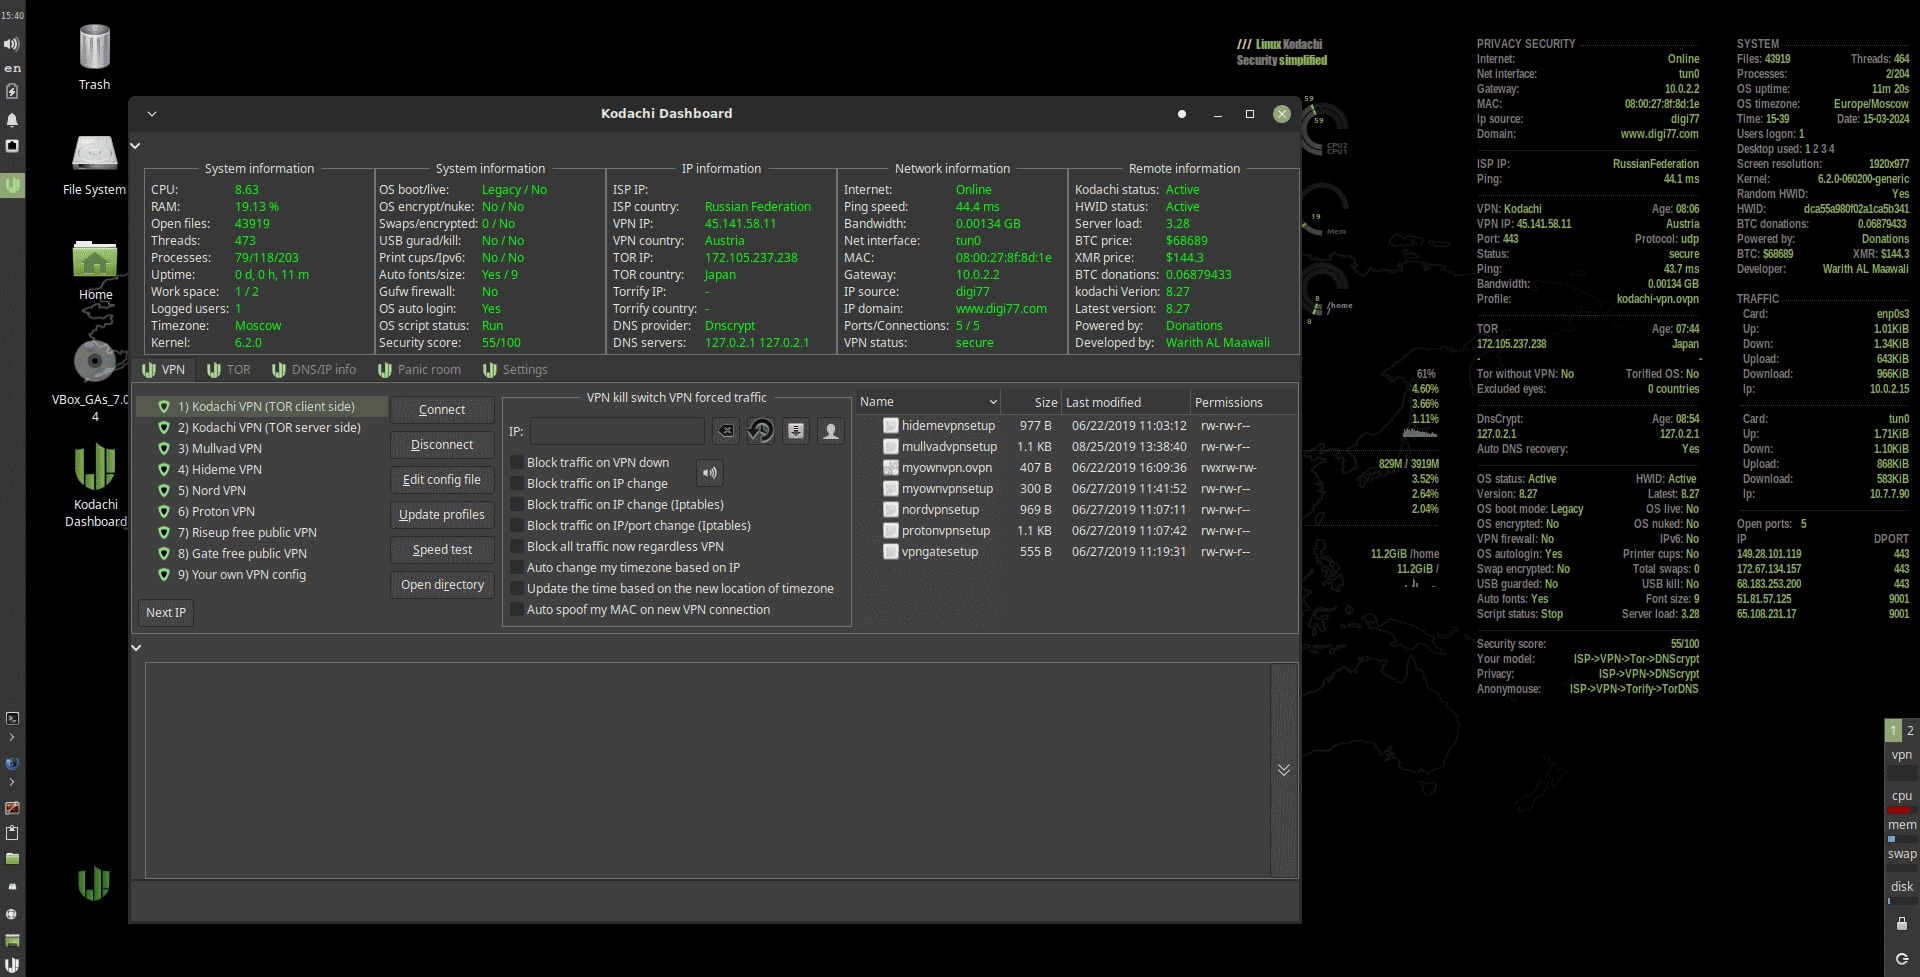Image resolution: width=1920 pixels, height=977 pixels.
Task: Click the clipboard manager icon in the side panel
Action: (x=12, y=833)
